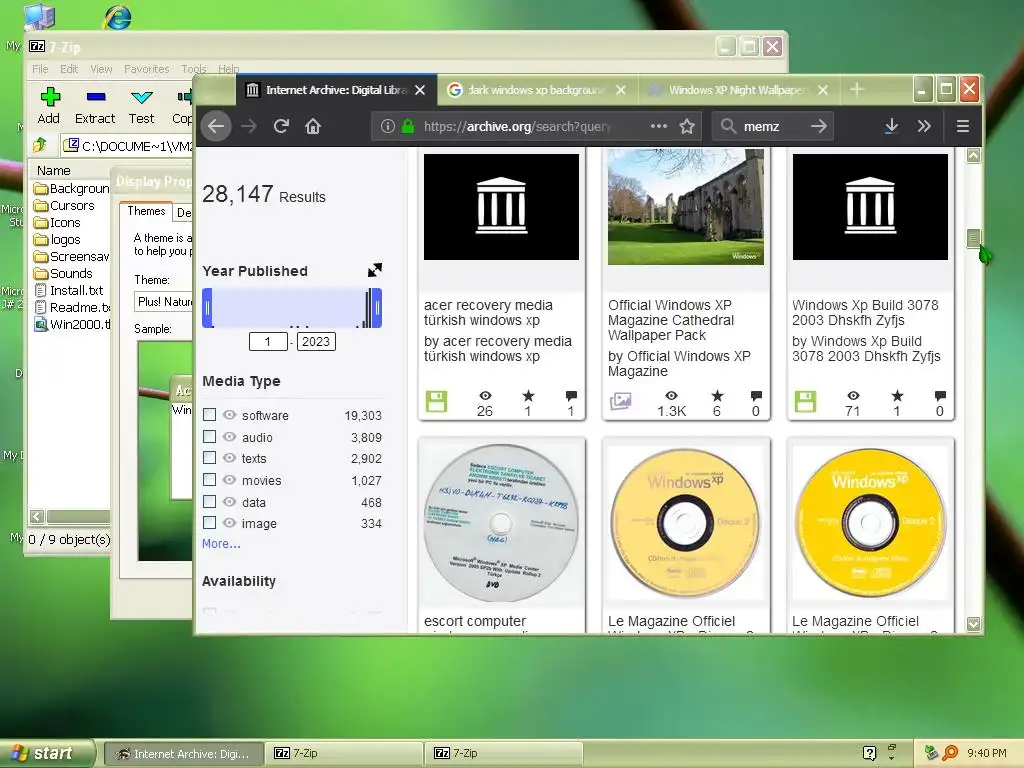Click the 7-Zip Add toolbar button
Viewport: 1024px width, 768px height.
click(x=49, y=106)
